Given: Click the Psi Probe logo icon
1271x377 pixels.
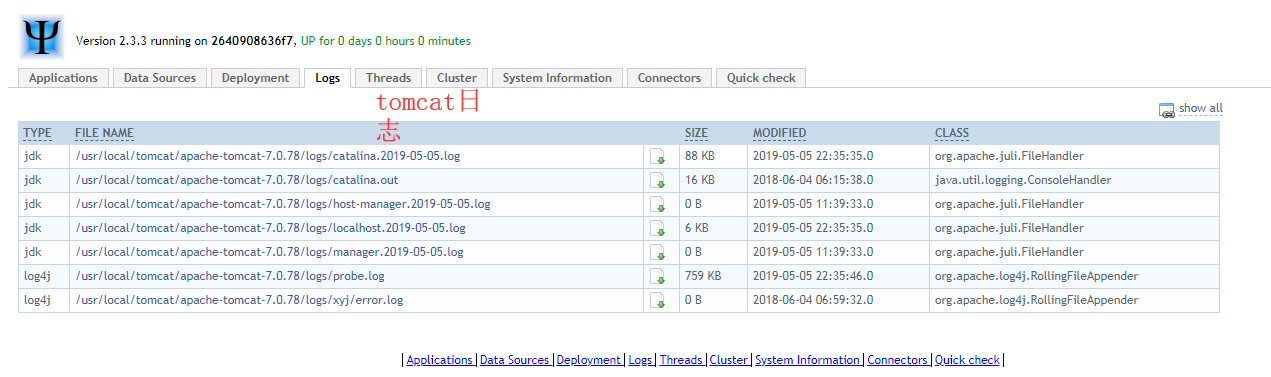Looking at the screenshot, I should (x=42, y=37).
